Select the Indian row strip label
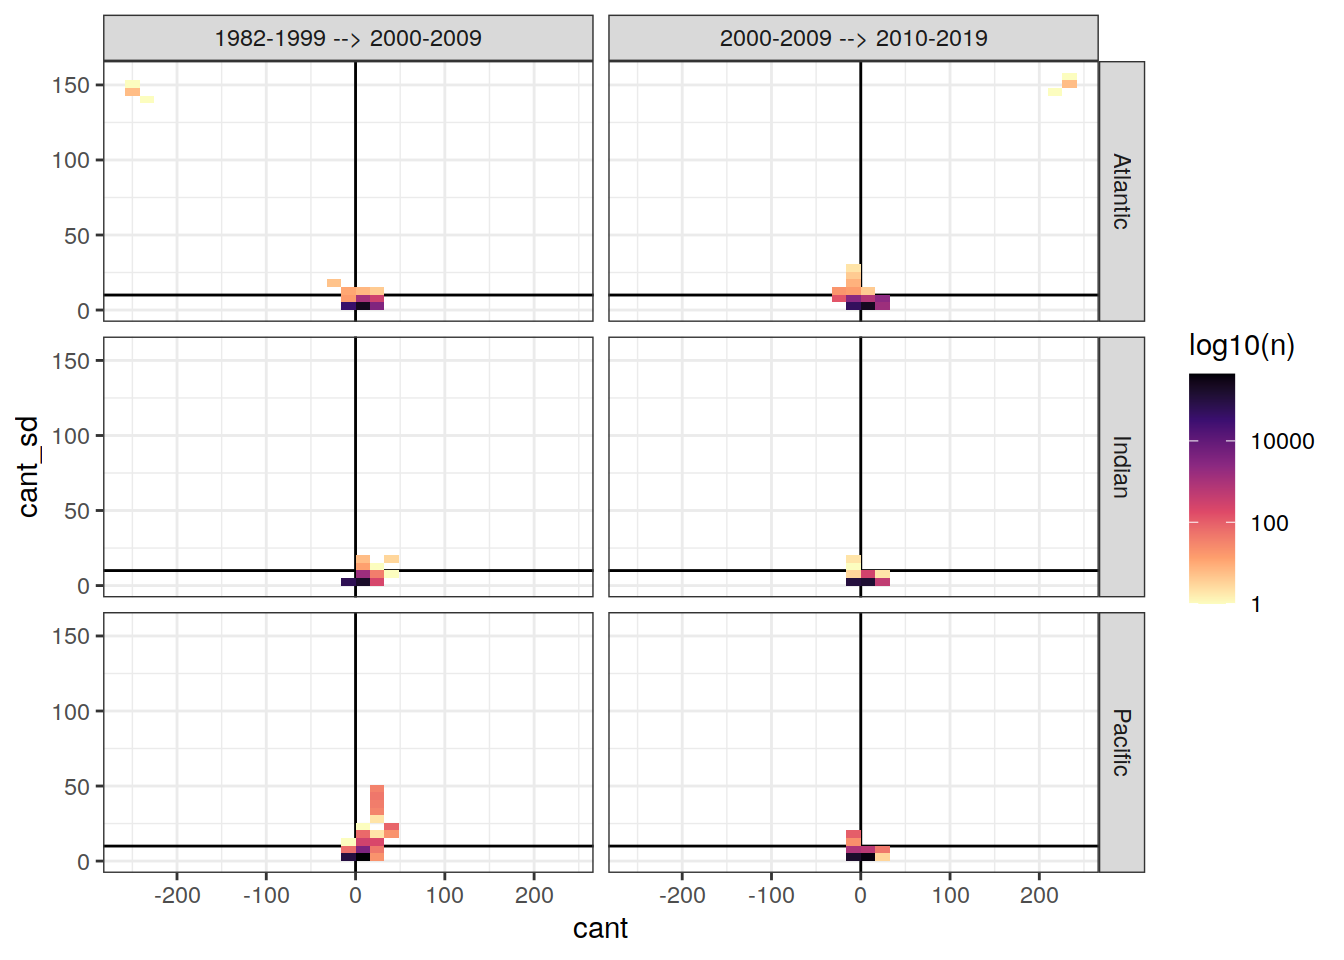Viewport: 1344px width, 960px height. [1121, 467]
